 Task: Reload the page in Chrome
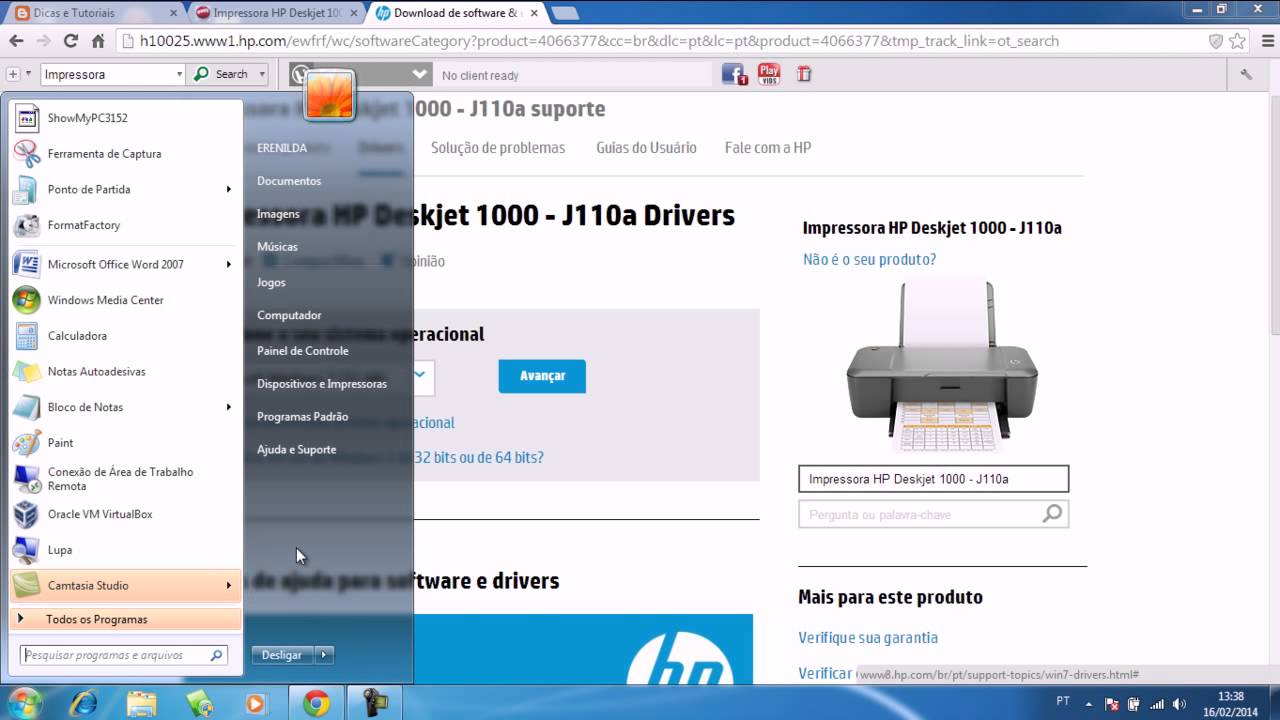pos(70,41)
